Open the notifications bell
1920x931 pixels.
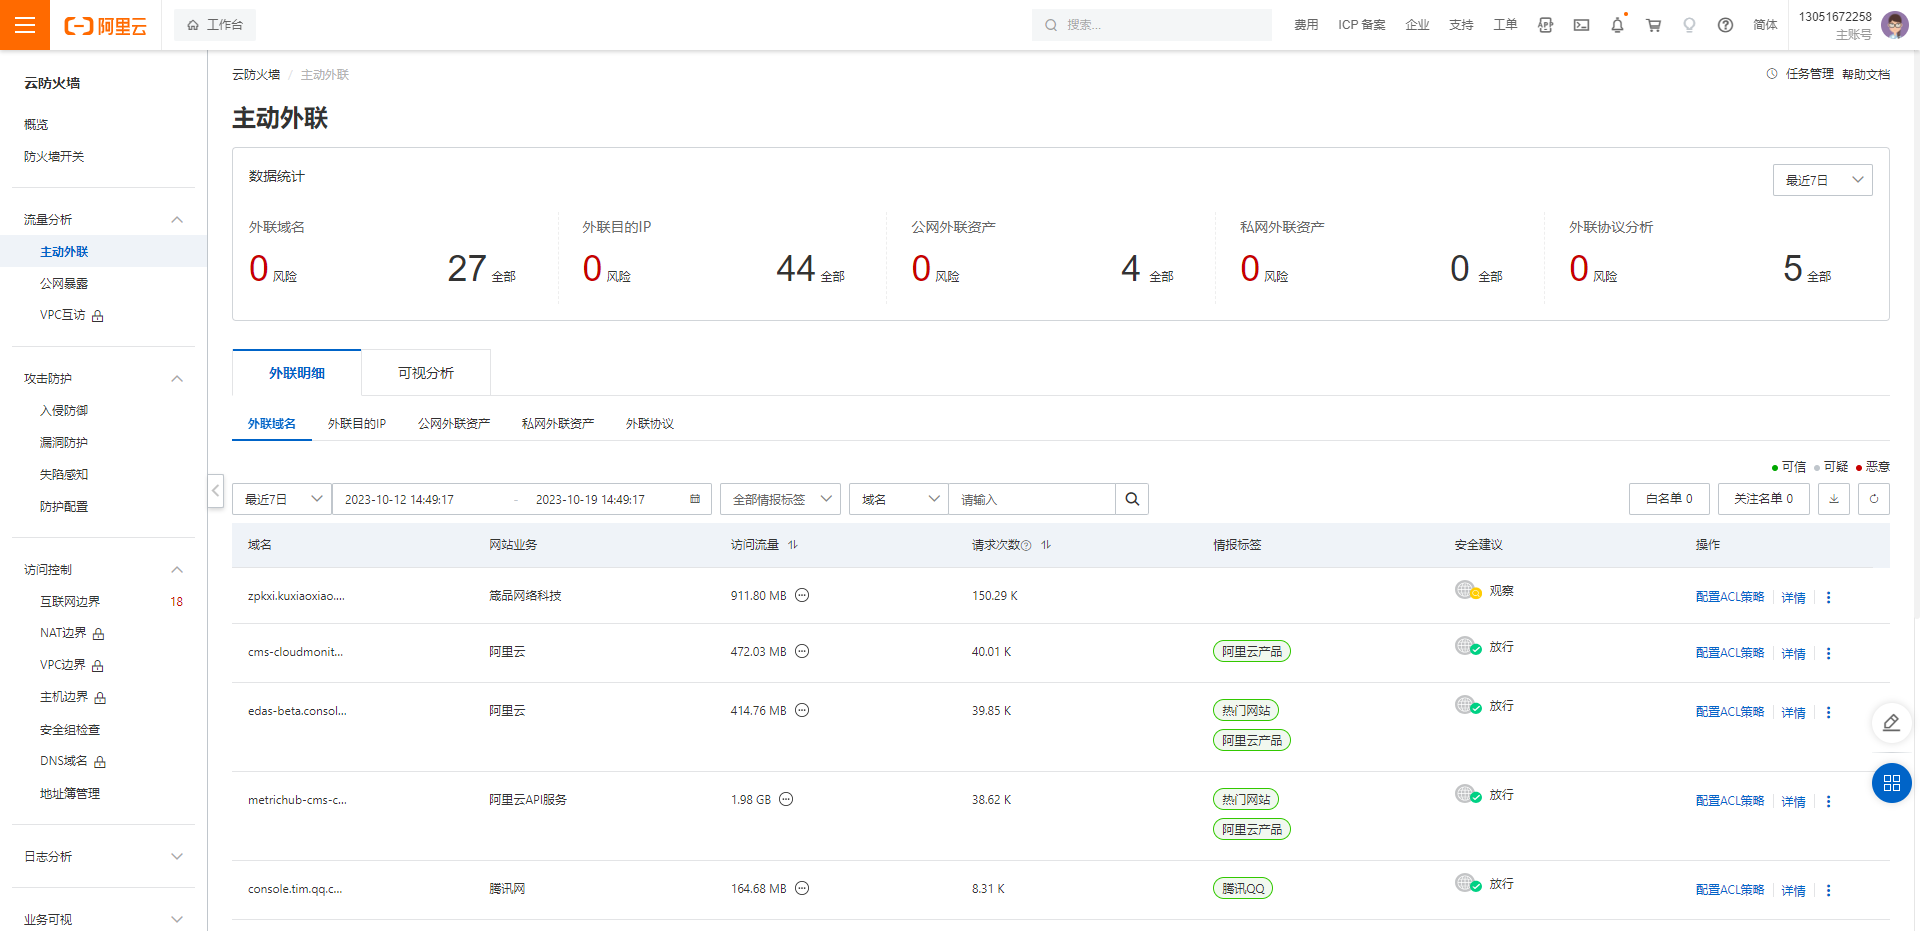click(x=1617, y=25)
